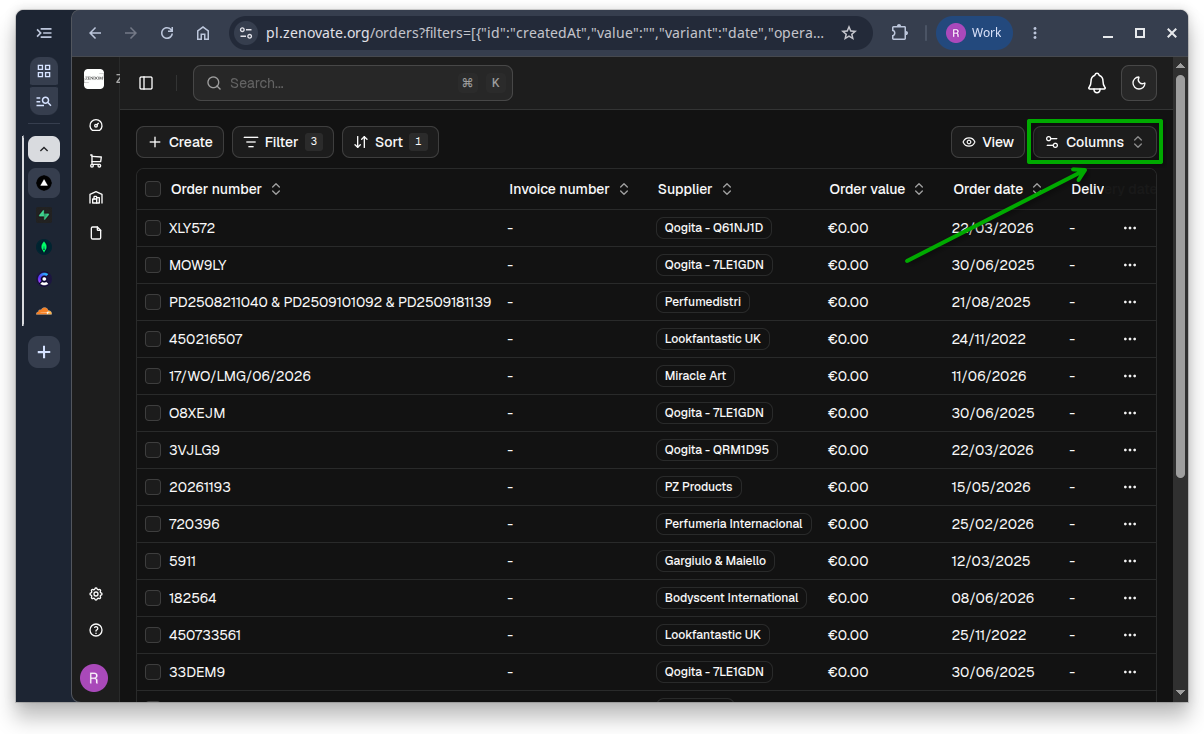This screenshot has height=734, width=1204.
Task: Open the settings gear in app sidebar
Action: [96, 594]
